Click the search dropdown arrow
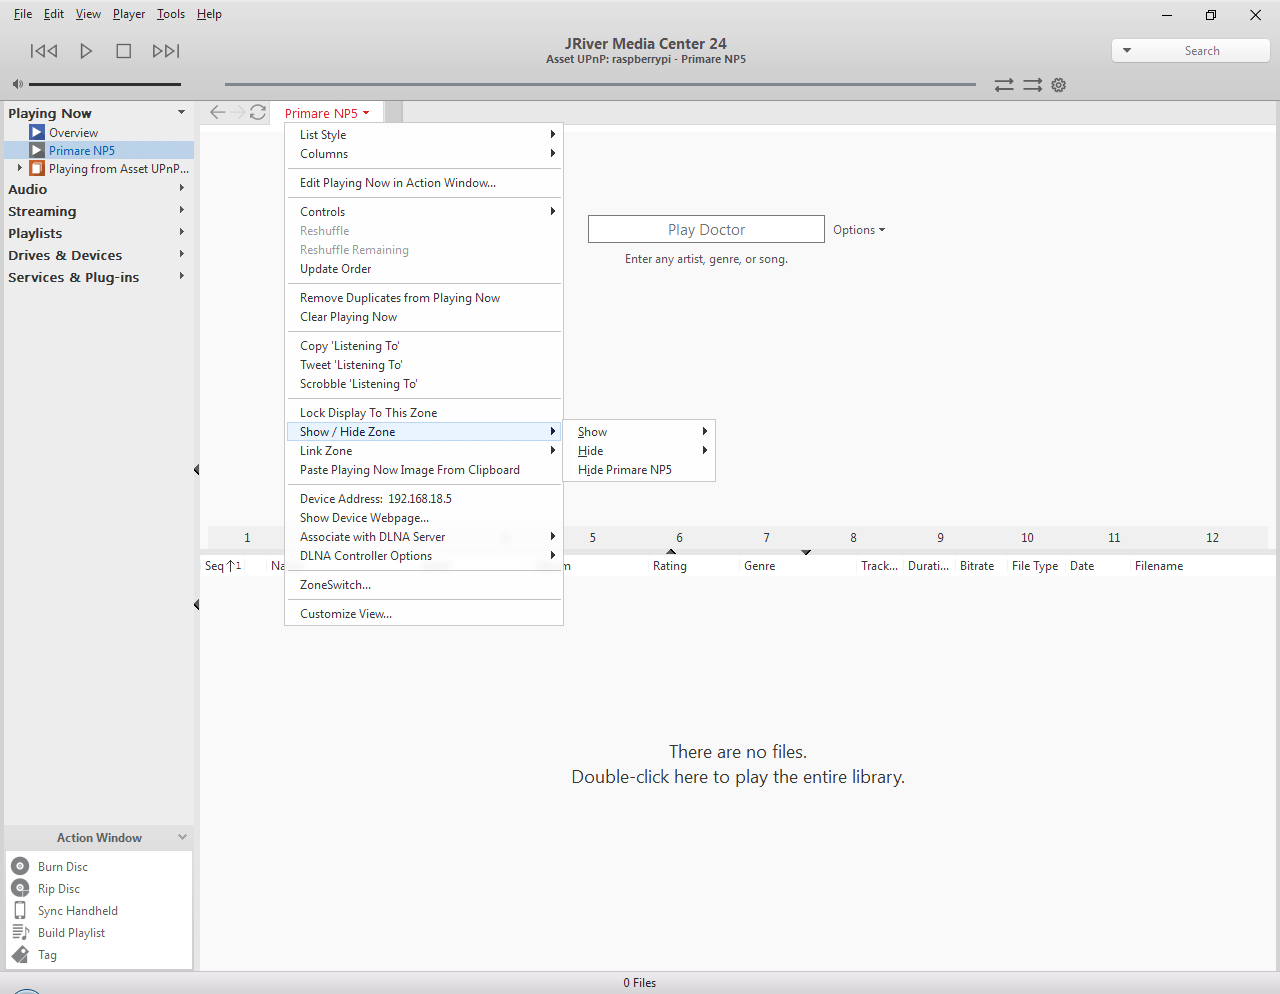The image size is (1280, 994). pyautogui.click(x=1127, y=50)
